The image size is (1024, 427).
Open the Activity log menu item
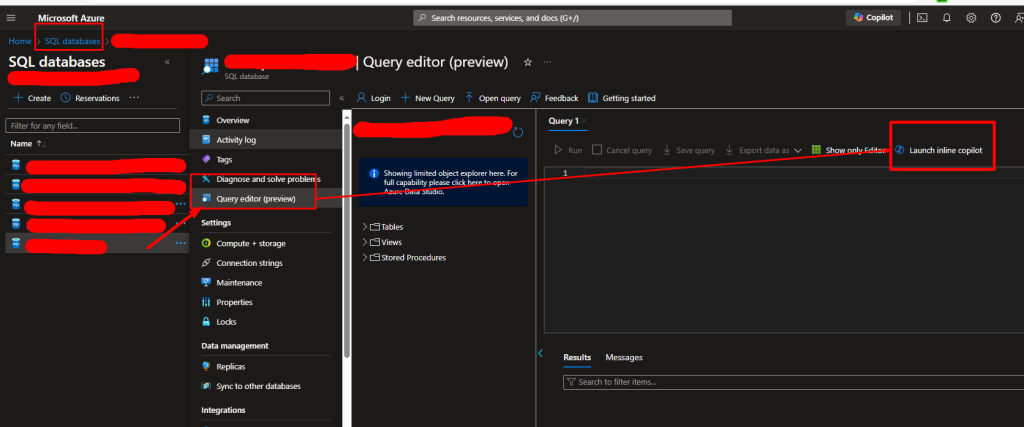236,140
